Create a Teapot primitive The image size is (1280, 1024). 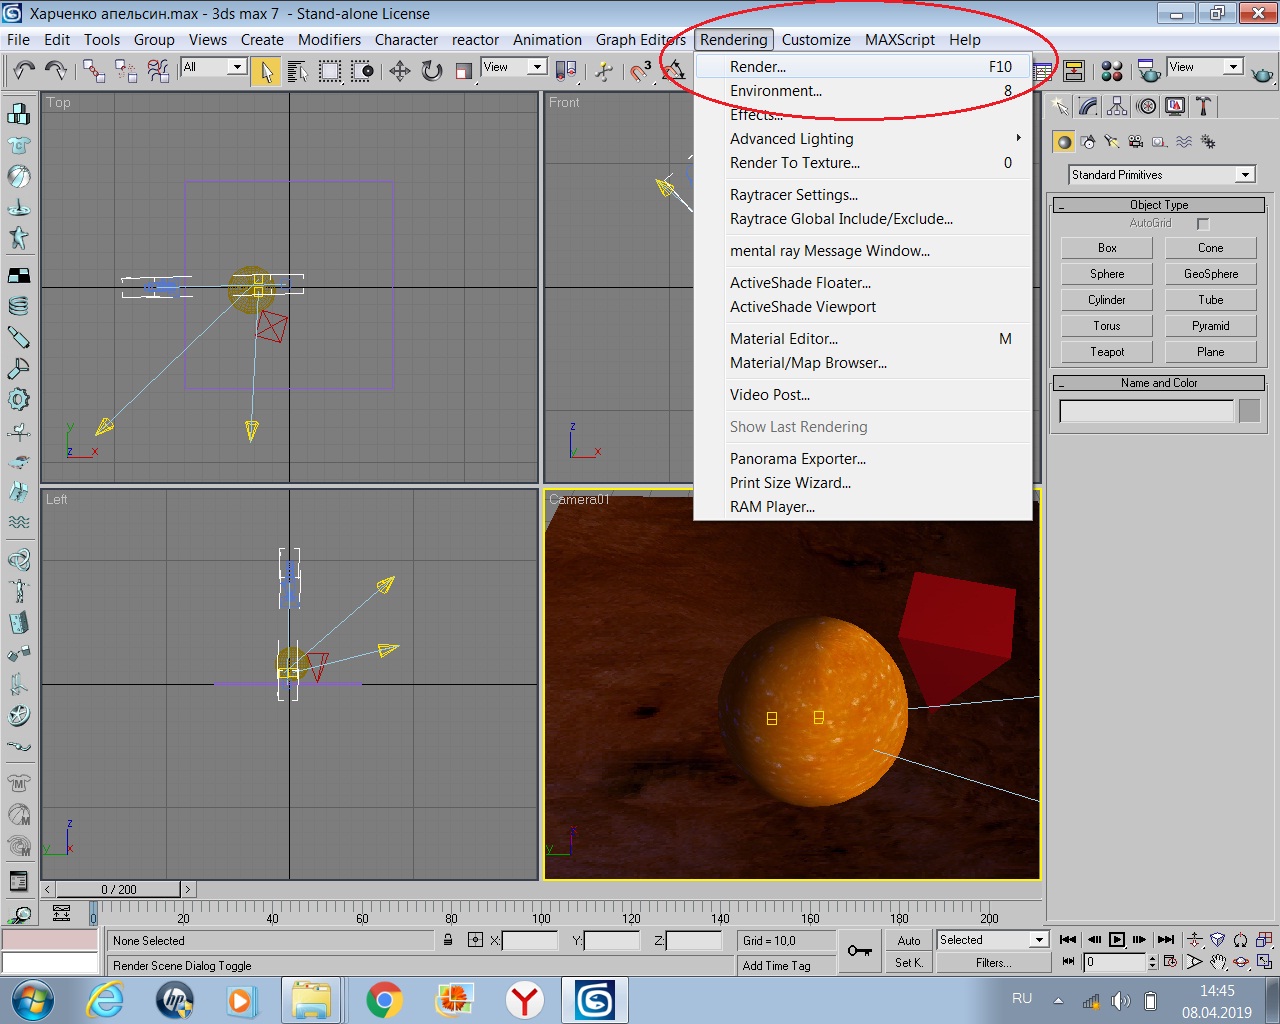(x=1107, y=352)
